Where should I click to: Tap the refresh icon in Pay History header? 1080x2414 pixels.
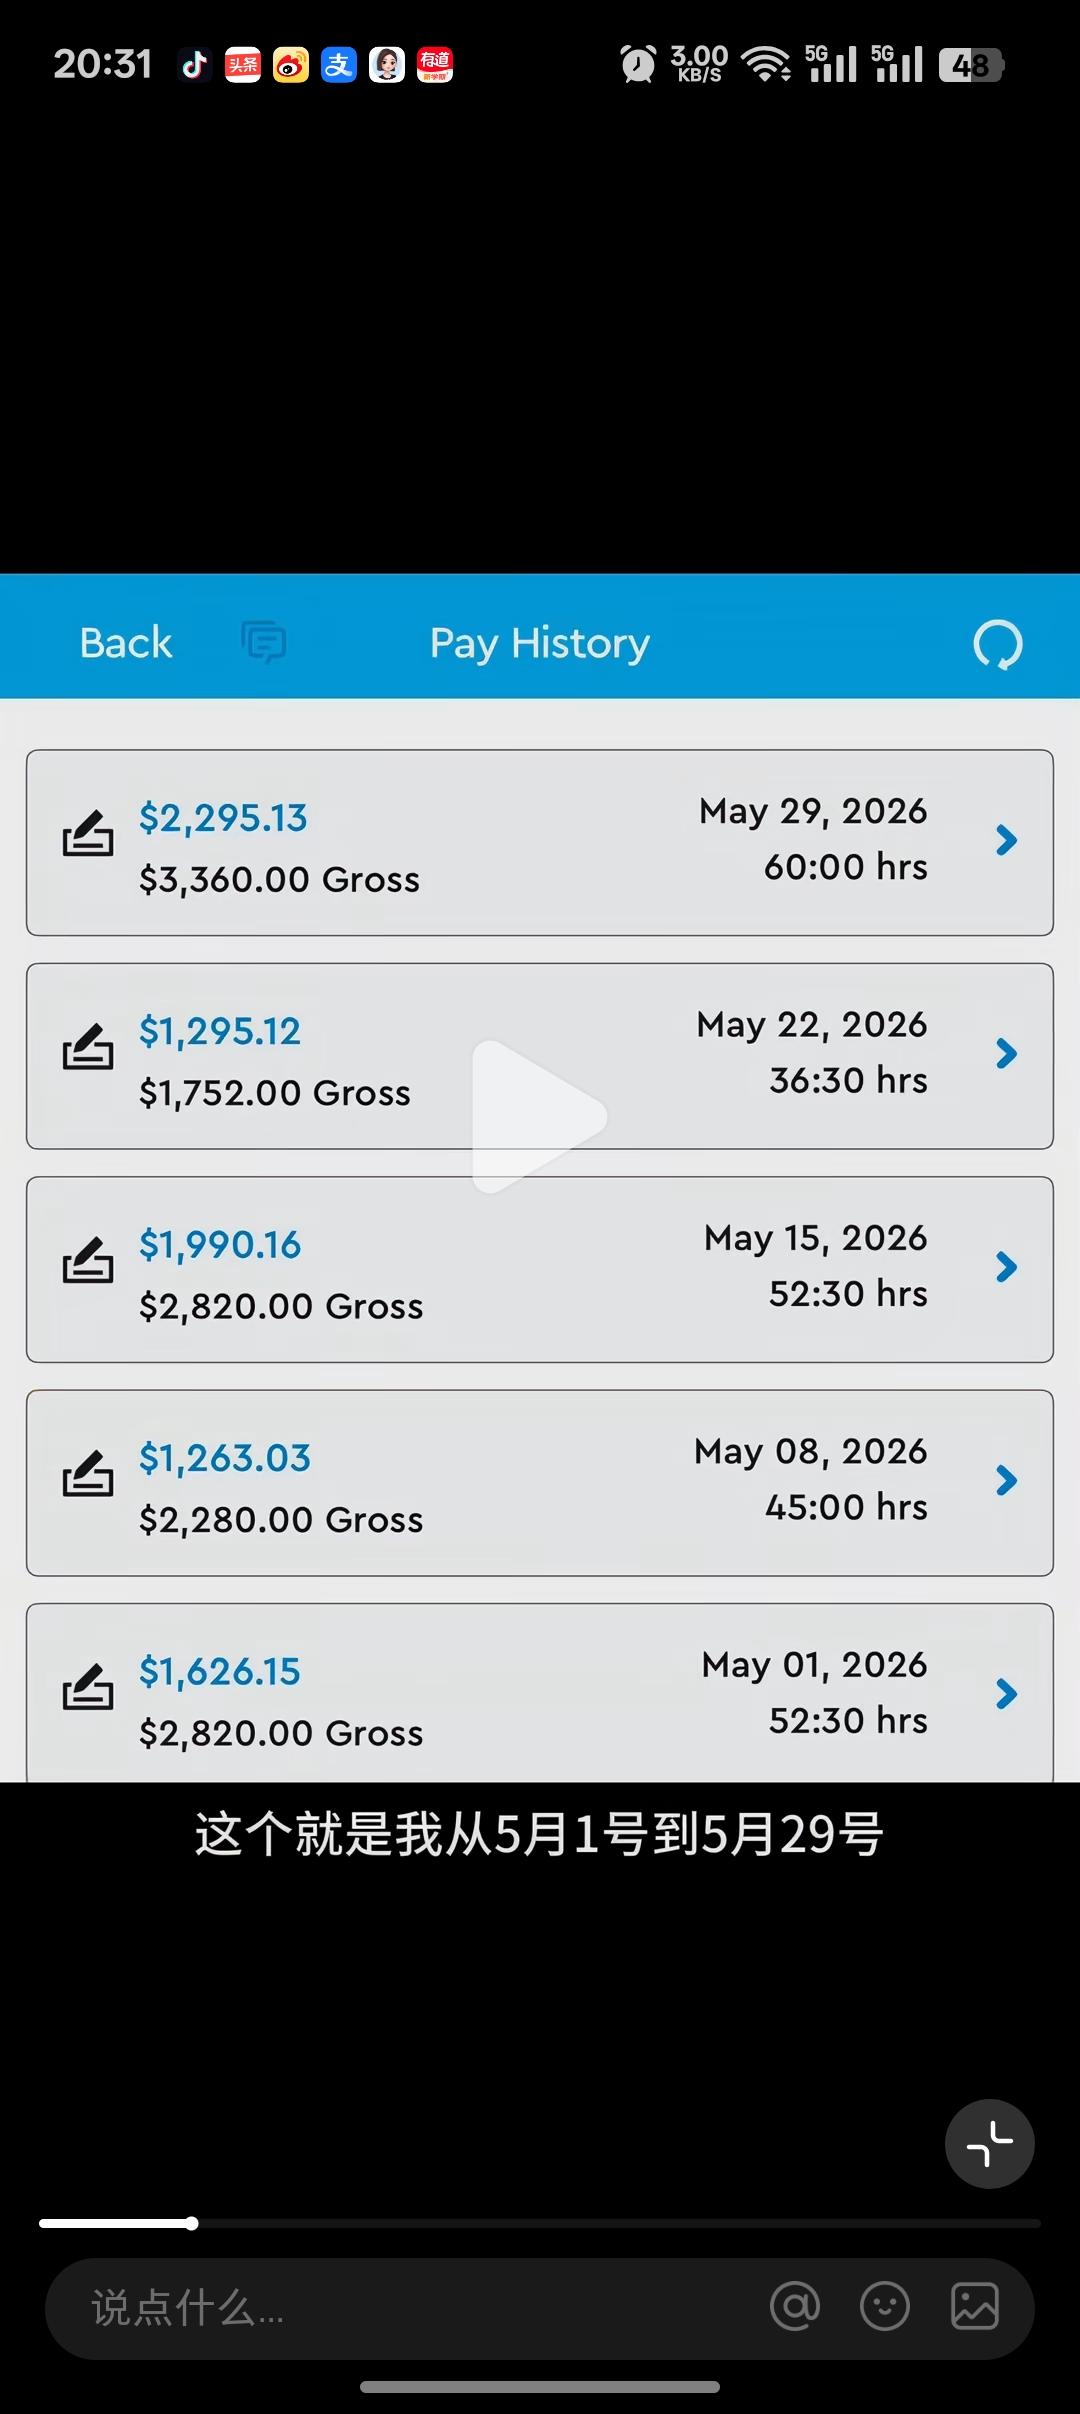[x=998, y=644]
